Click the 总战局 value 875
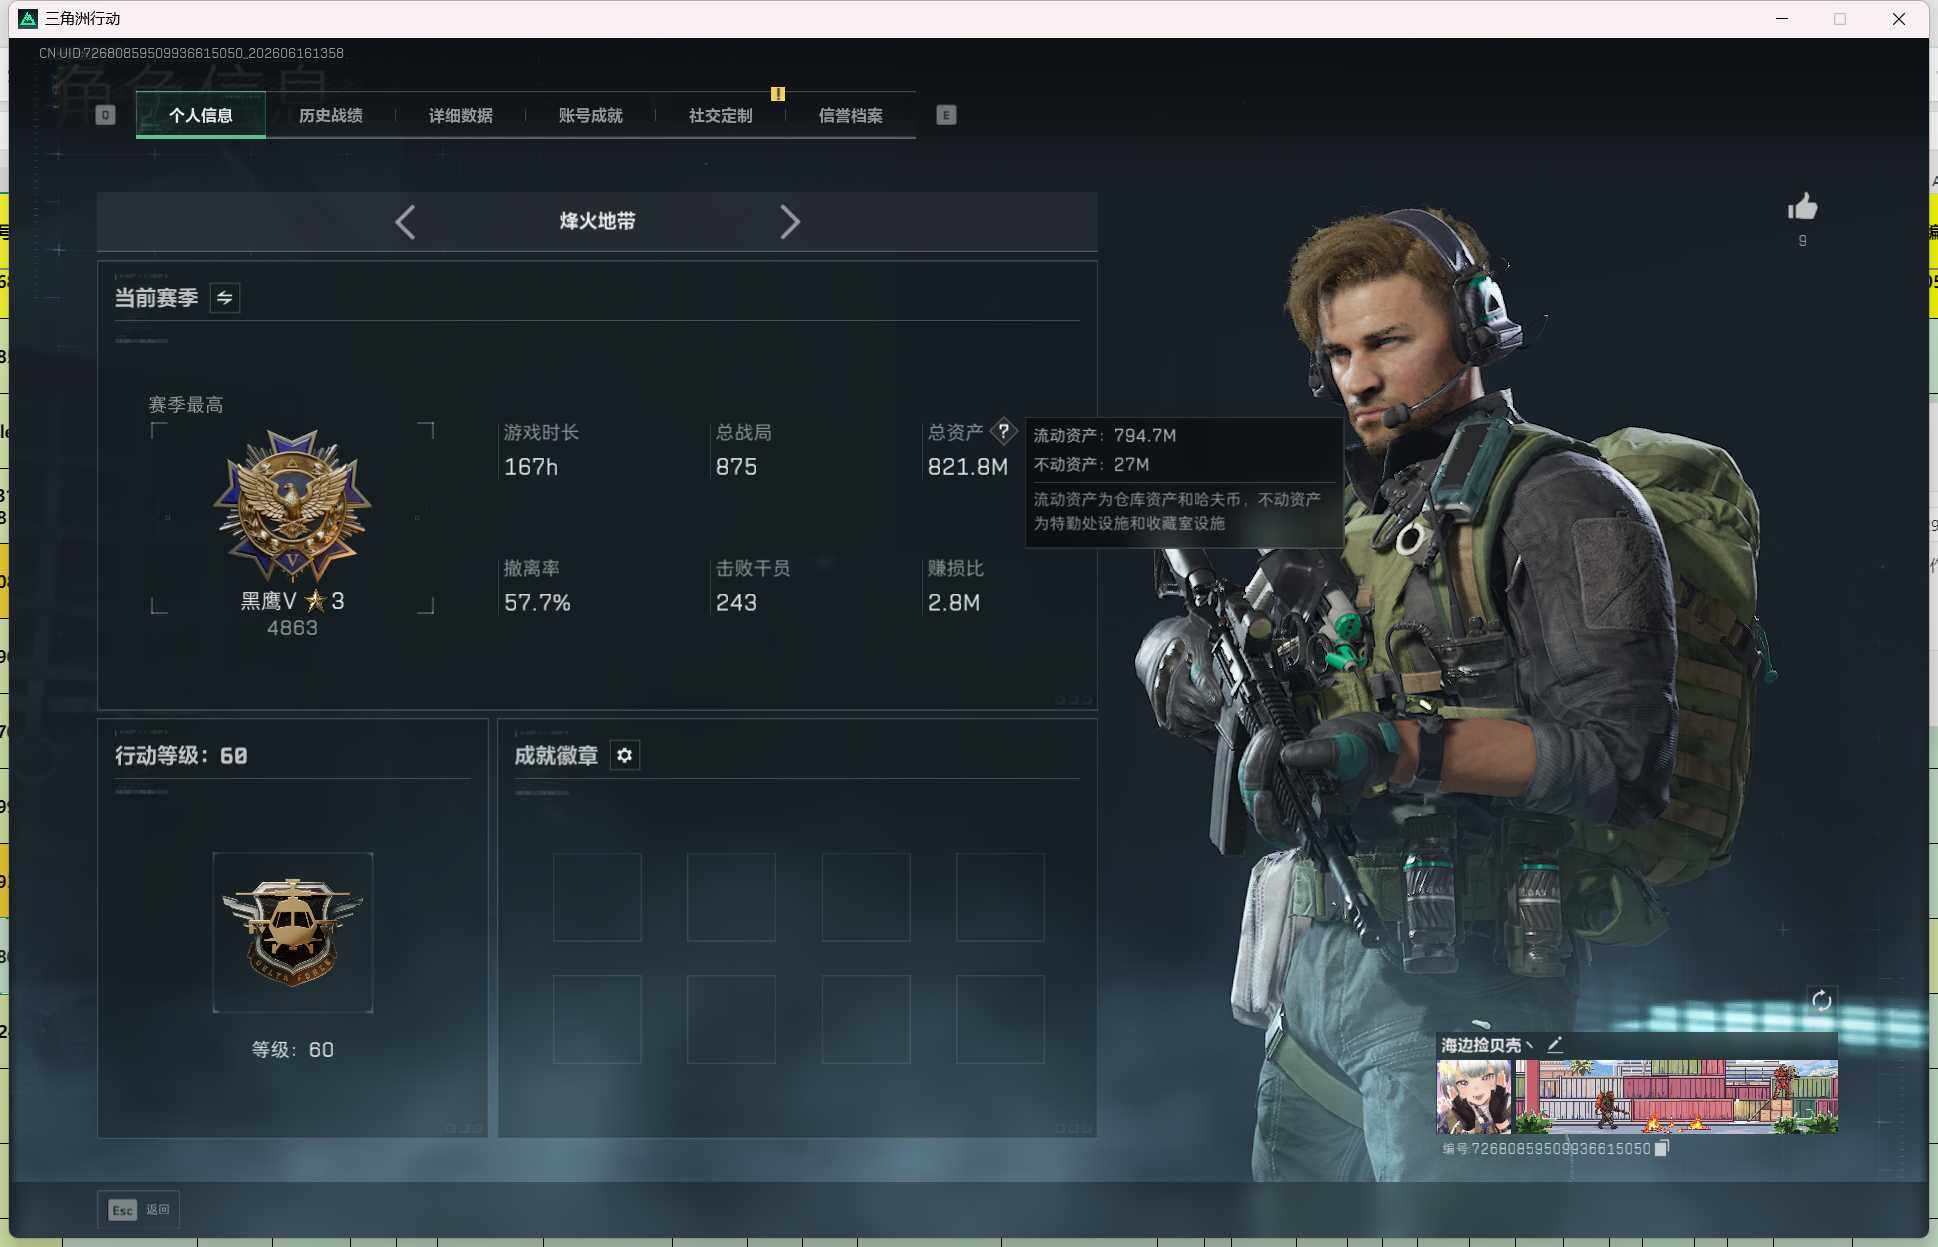Screen dimensions: 1938x1247 click(x=736, y=467)
